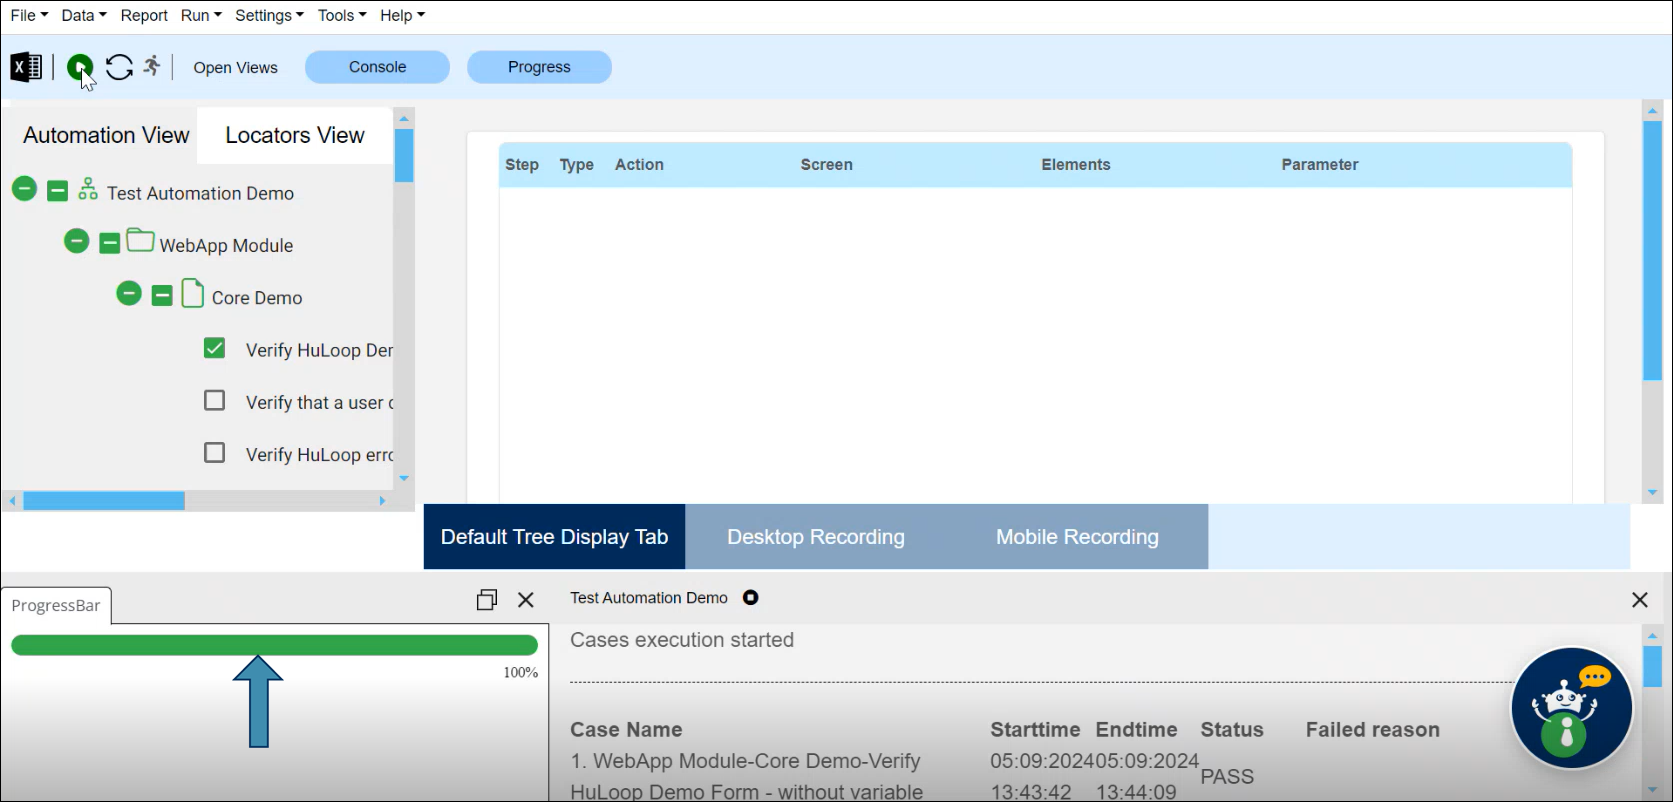Image resolution: width=1673 pixels, height=802 pixels.
Task: Click the tree panel horizontal scrollbar
Action: [104, 501]
